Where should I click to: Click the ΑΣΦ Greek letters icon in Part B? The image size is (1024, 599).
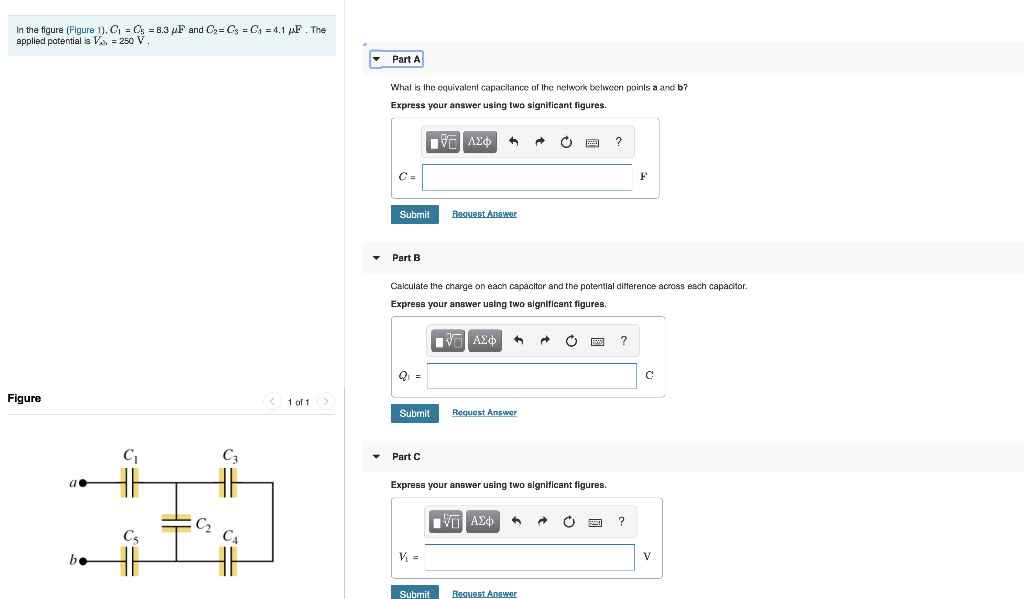point(483,340)
